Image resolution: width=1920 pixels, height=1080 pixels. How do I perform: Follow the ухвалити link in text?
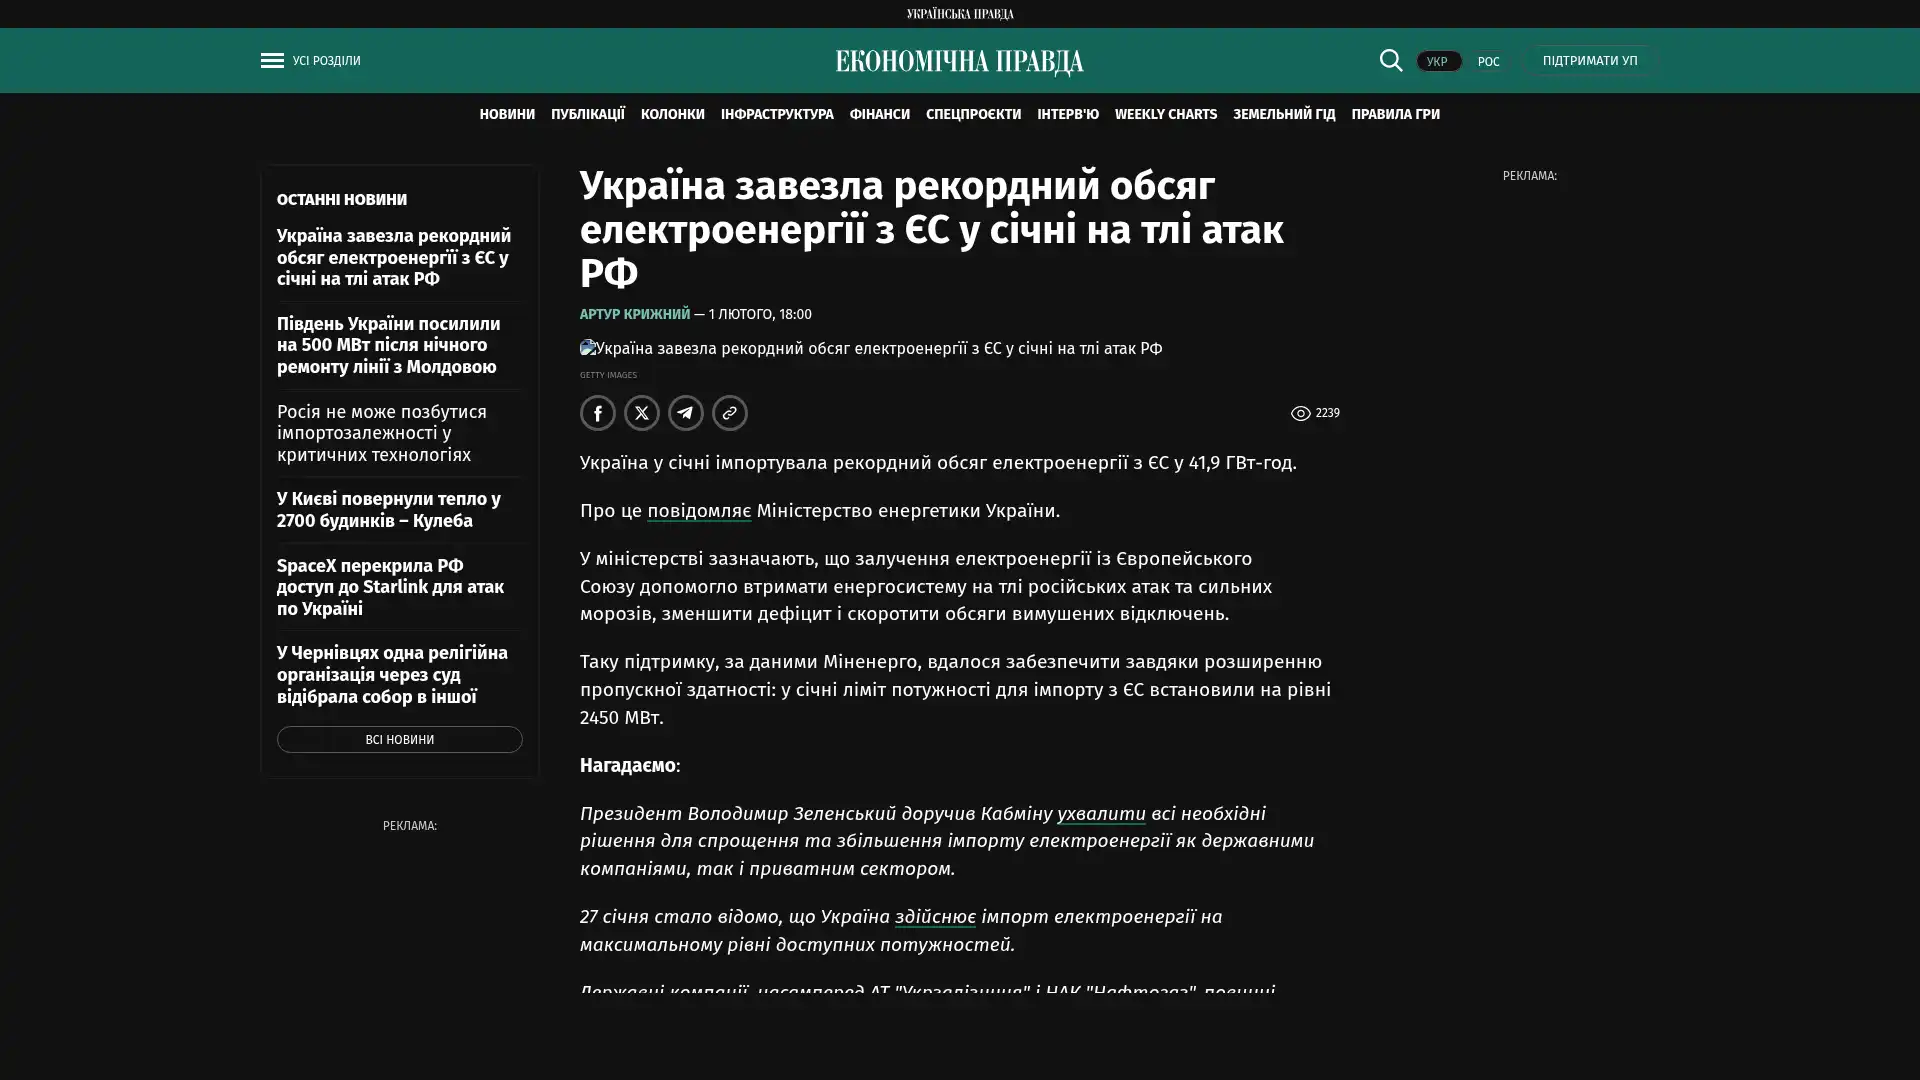(x=1101, y=814)
